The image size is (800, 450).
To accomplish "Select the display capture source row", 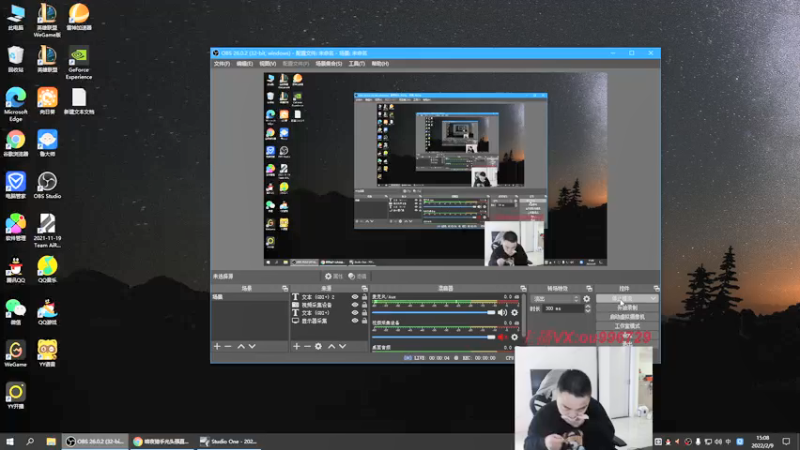I will click(329, 321).
